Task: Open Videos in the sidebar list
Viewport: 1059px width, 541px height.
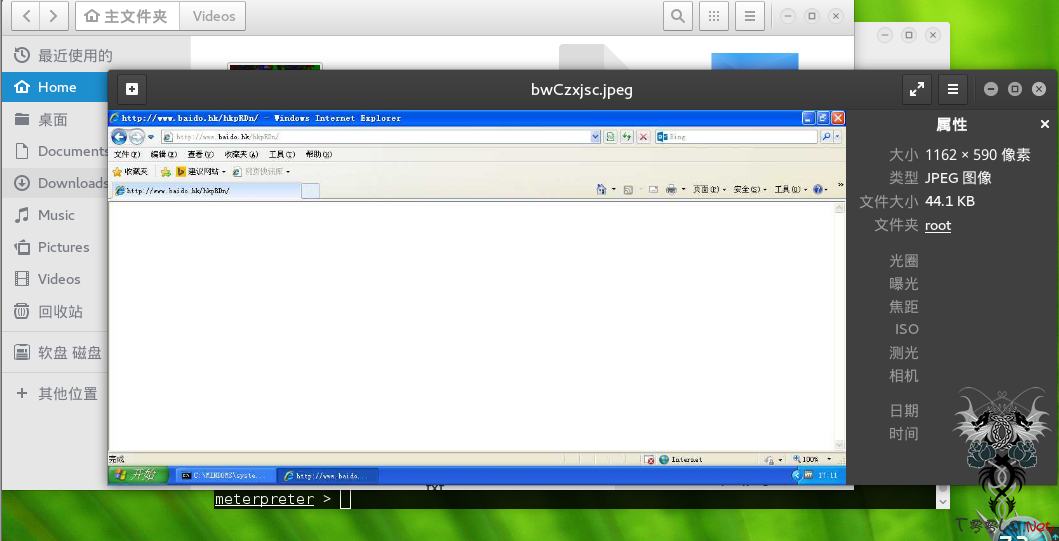Action: [55, 279]
